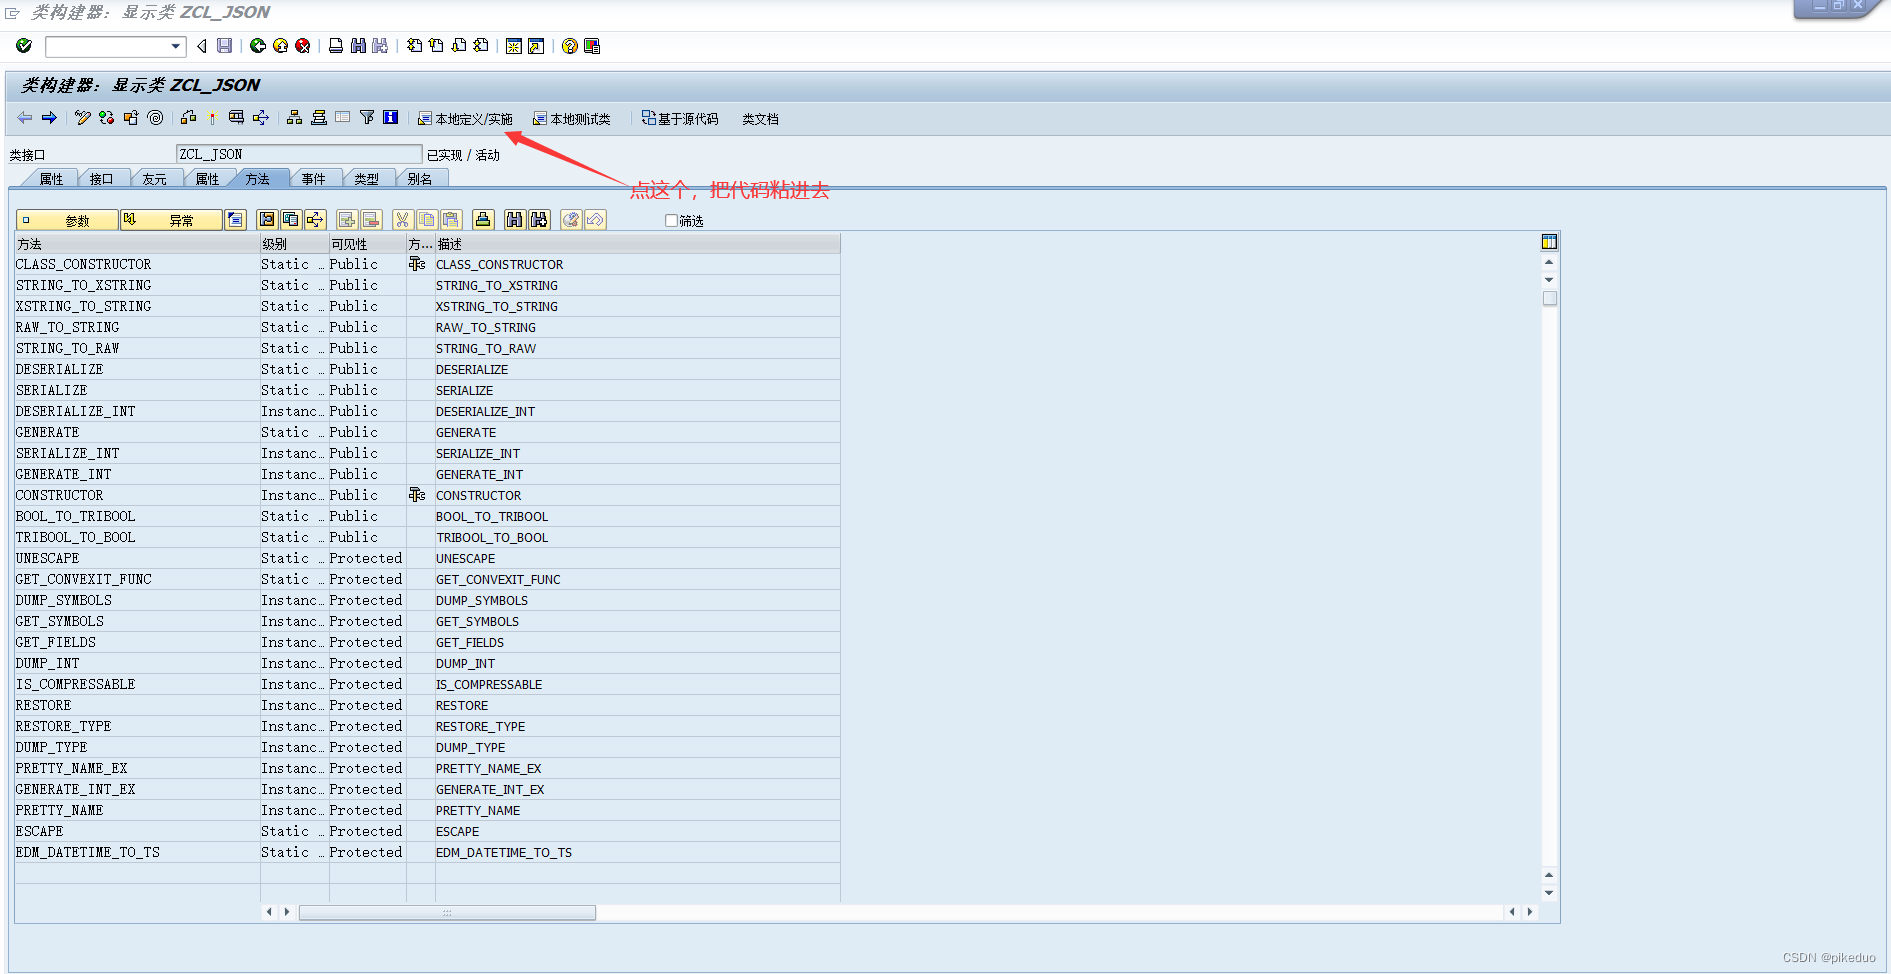The image size is (1891, 974).
Task: Click the 本地测试类 button
Action: 571,119
